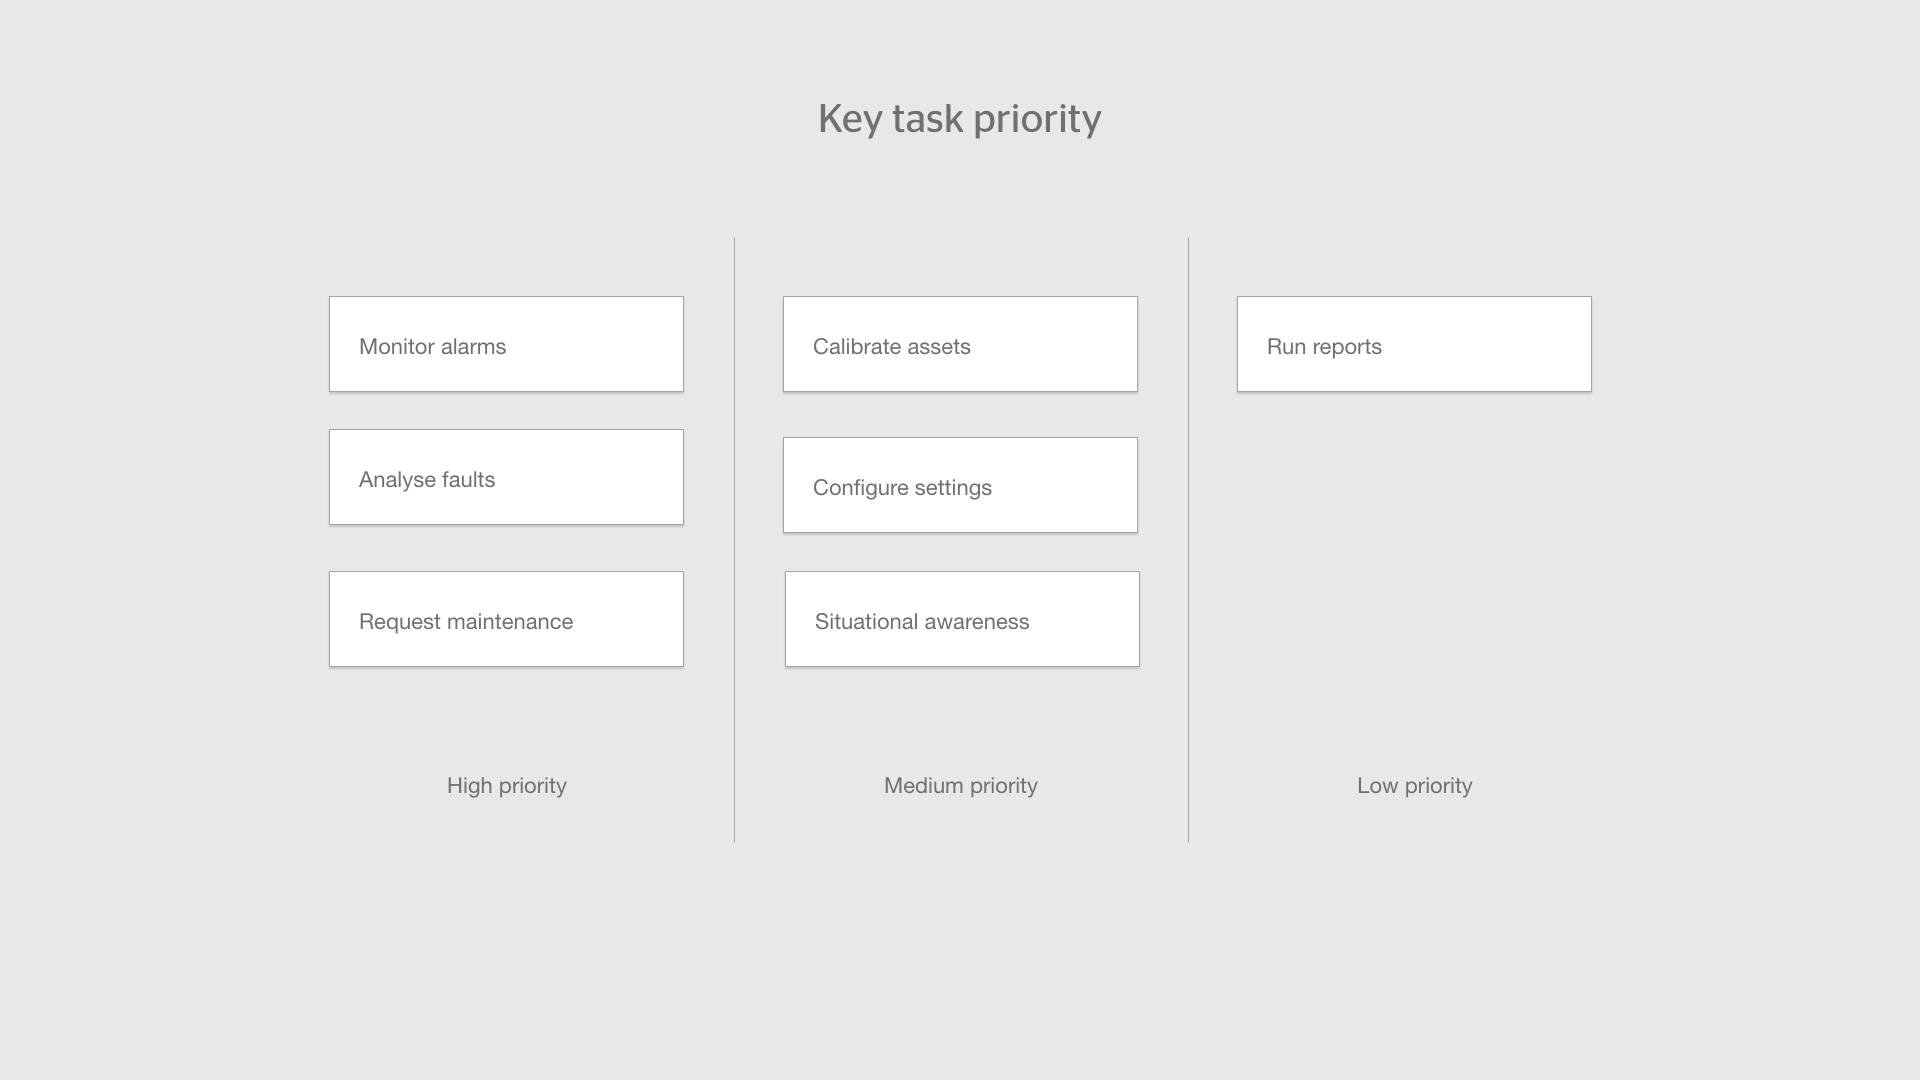Click the Request maintenance text
1920x1080 pixels.
click(x=466, y=622)
